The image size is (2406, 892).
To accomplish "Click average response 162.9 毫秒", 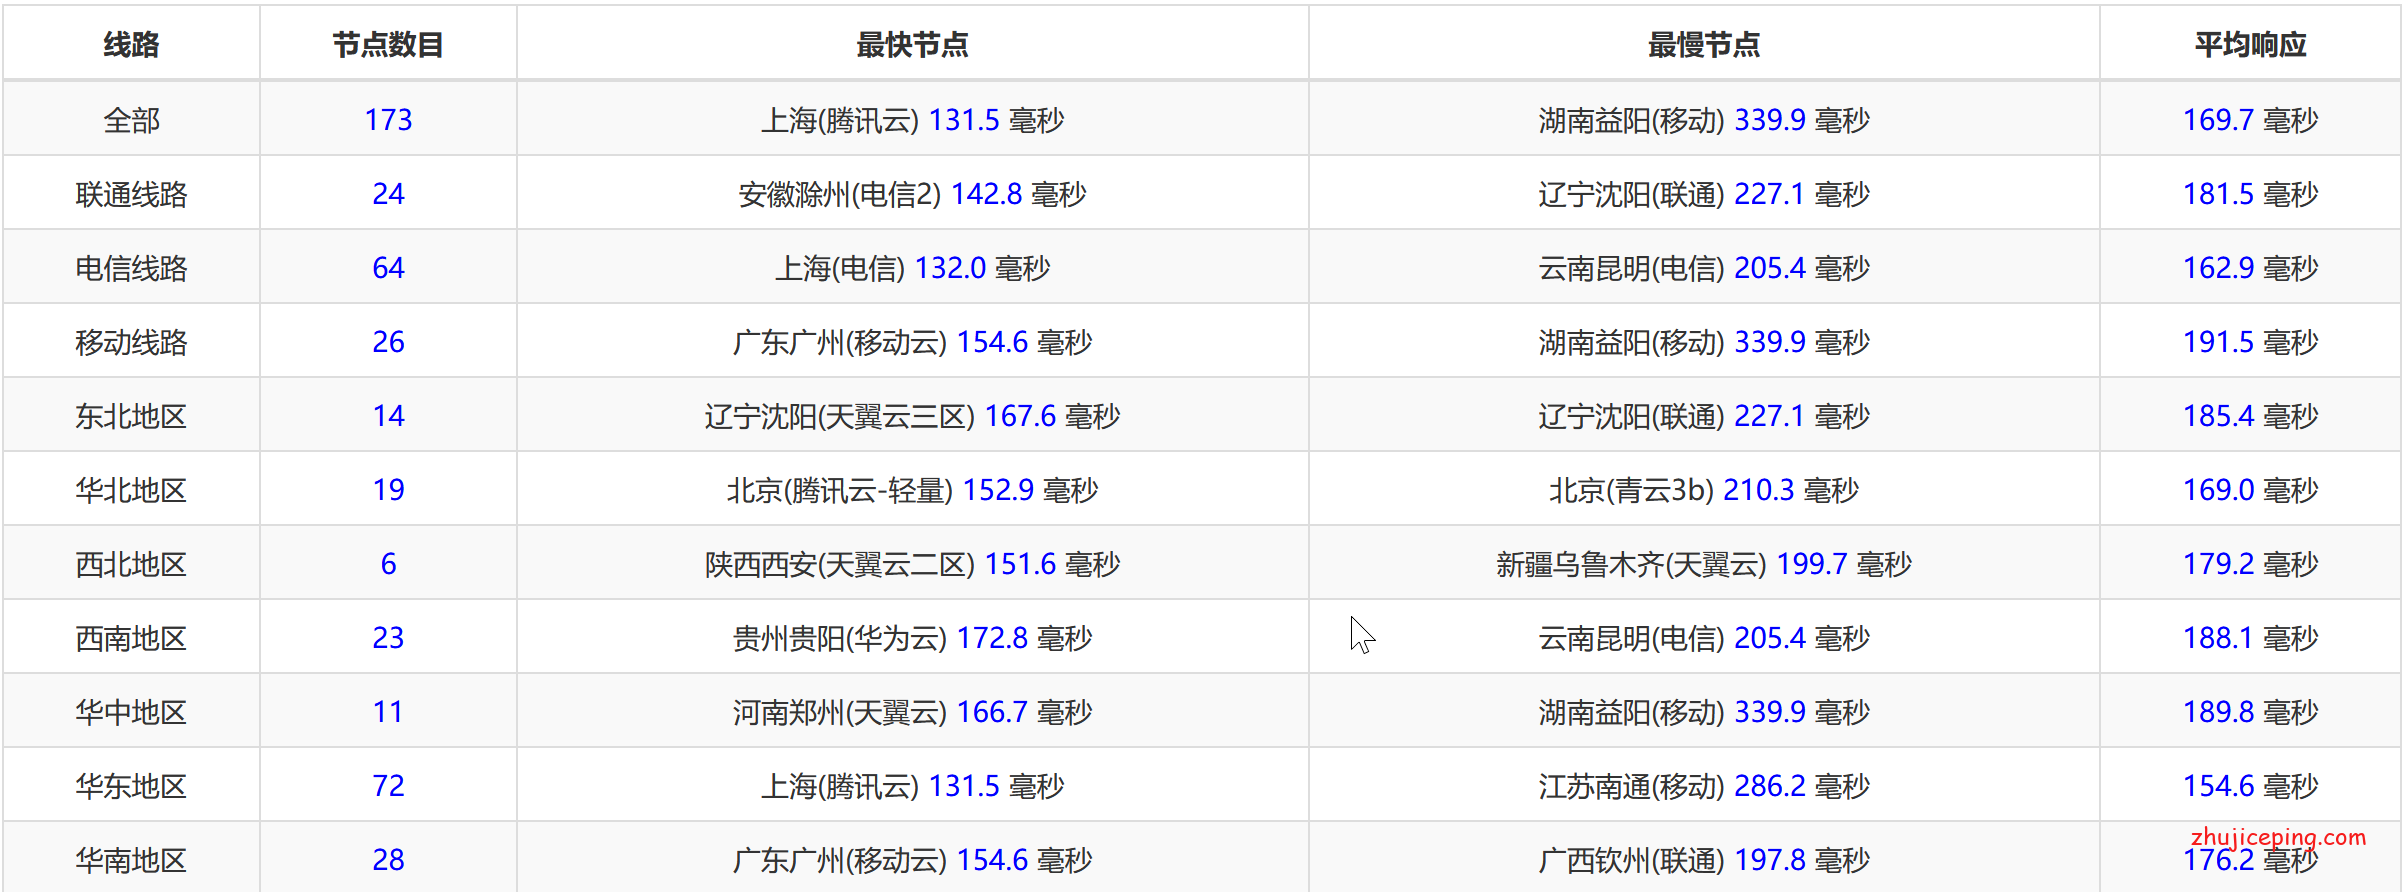I will 2250,268.
